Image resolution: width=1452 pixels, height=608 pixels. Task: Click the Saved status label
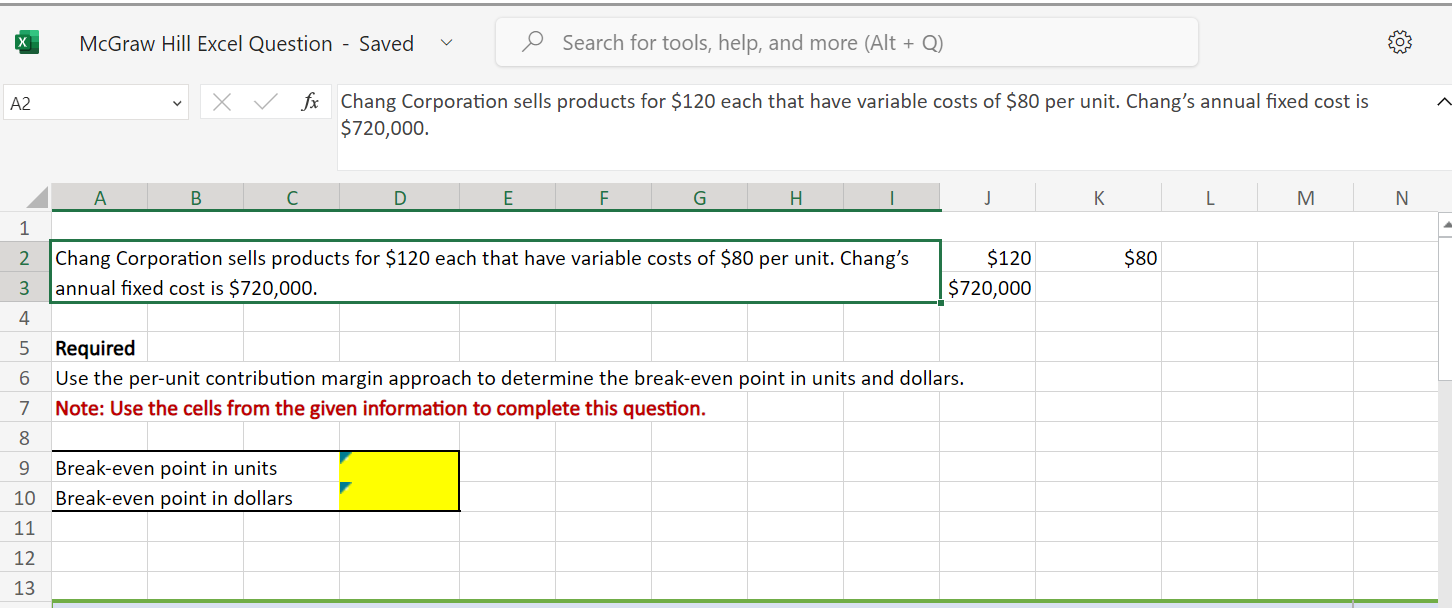387,43
